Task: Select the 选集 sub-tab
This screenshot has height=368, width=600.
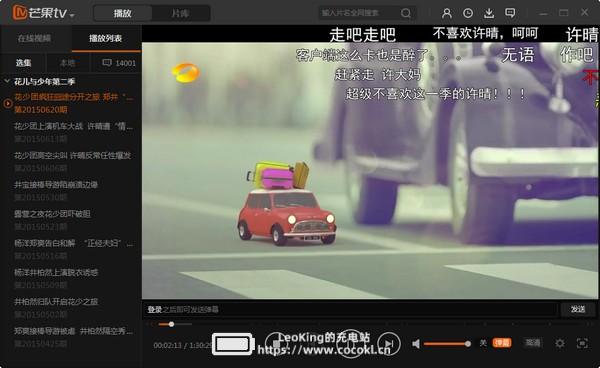Action: click(x=23, y=63)
